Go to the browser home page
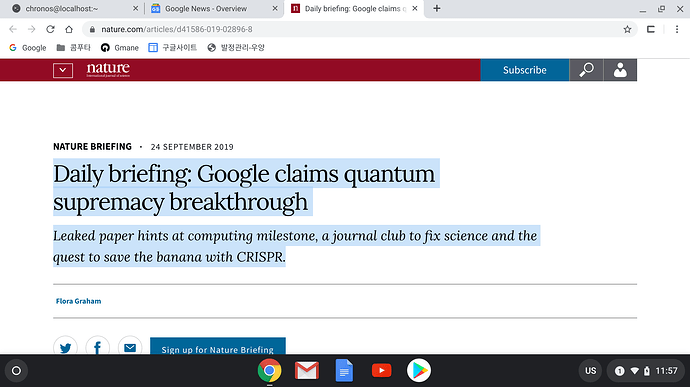Image resolution: width=690 pixels, height=387 pixels. (69, 29)
